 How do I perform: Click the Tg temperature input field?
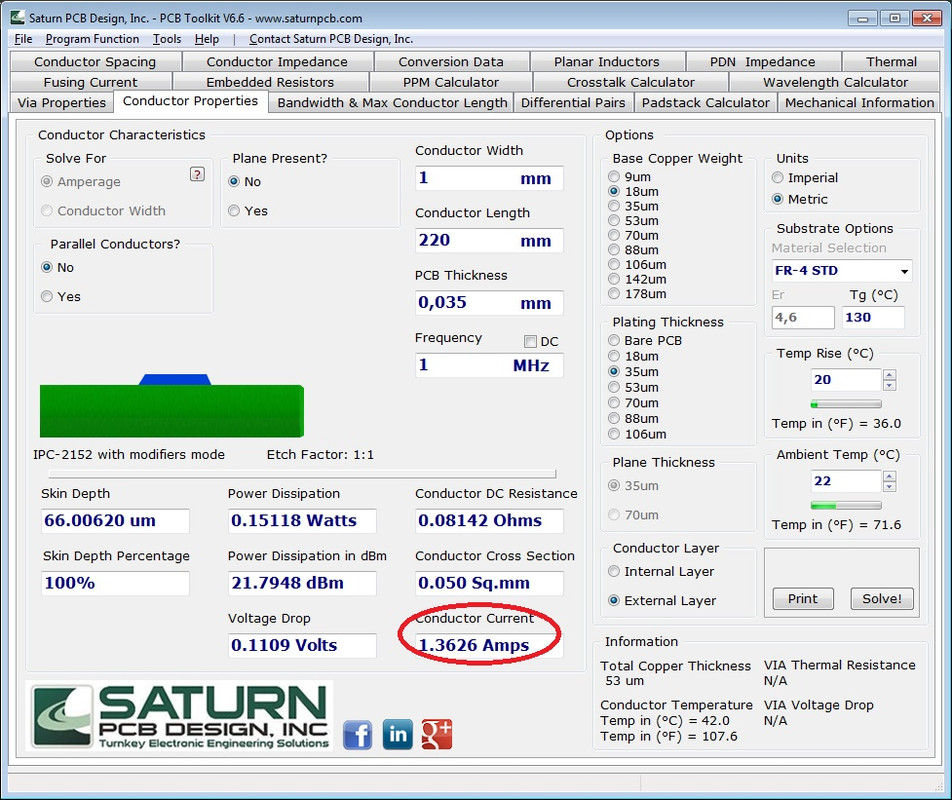[873, 317]
